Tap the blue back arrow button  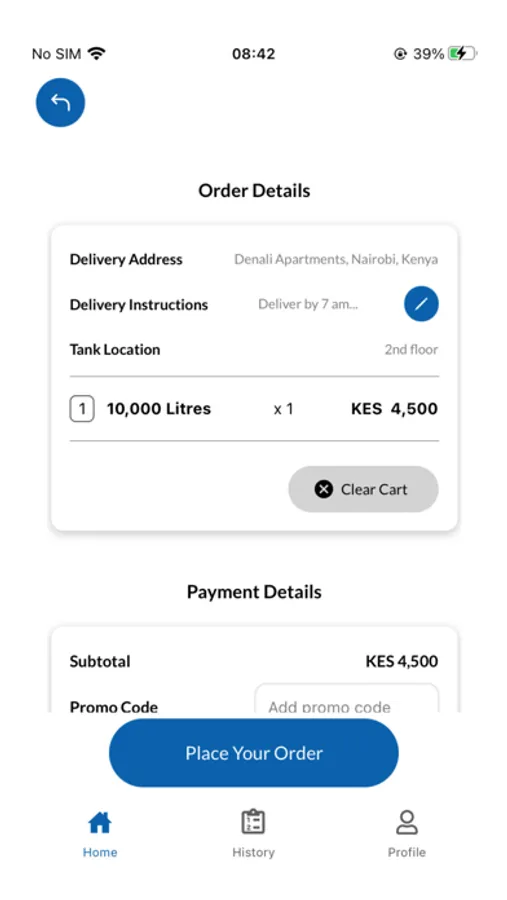[60, 102]
